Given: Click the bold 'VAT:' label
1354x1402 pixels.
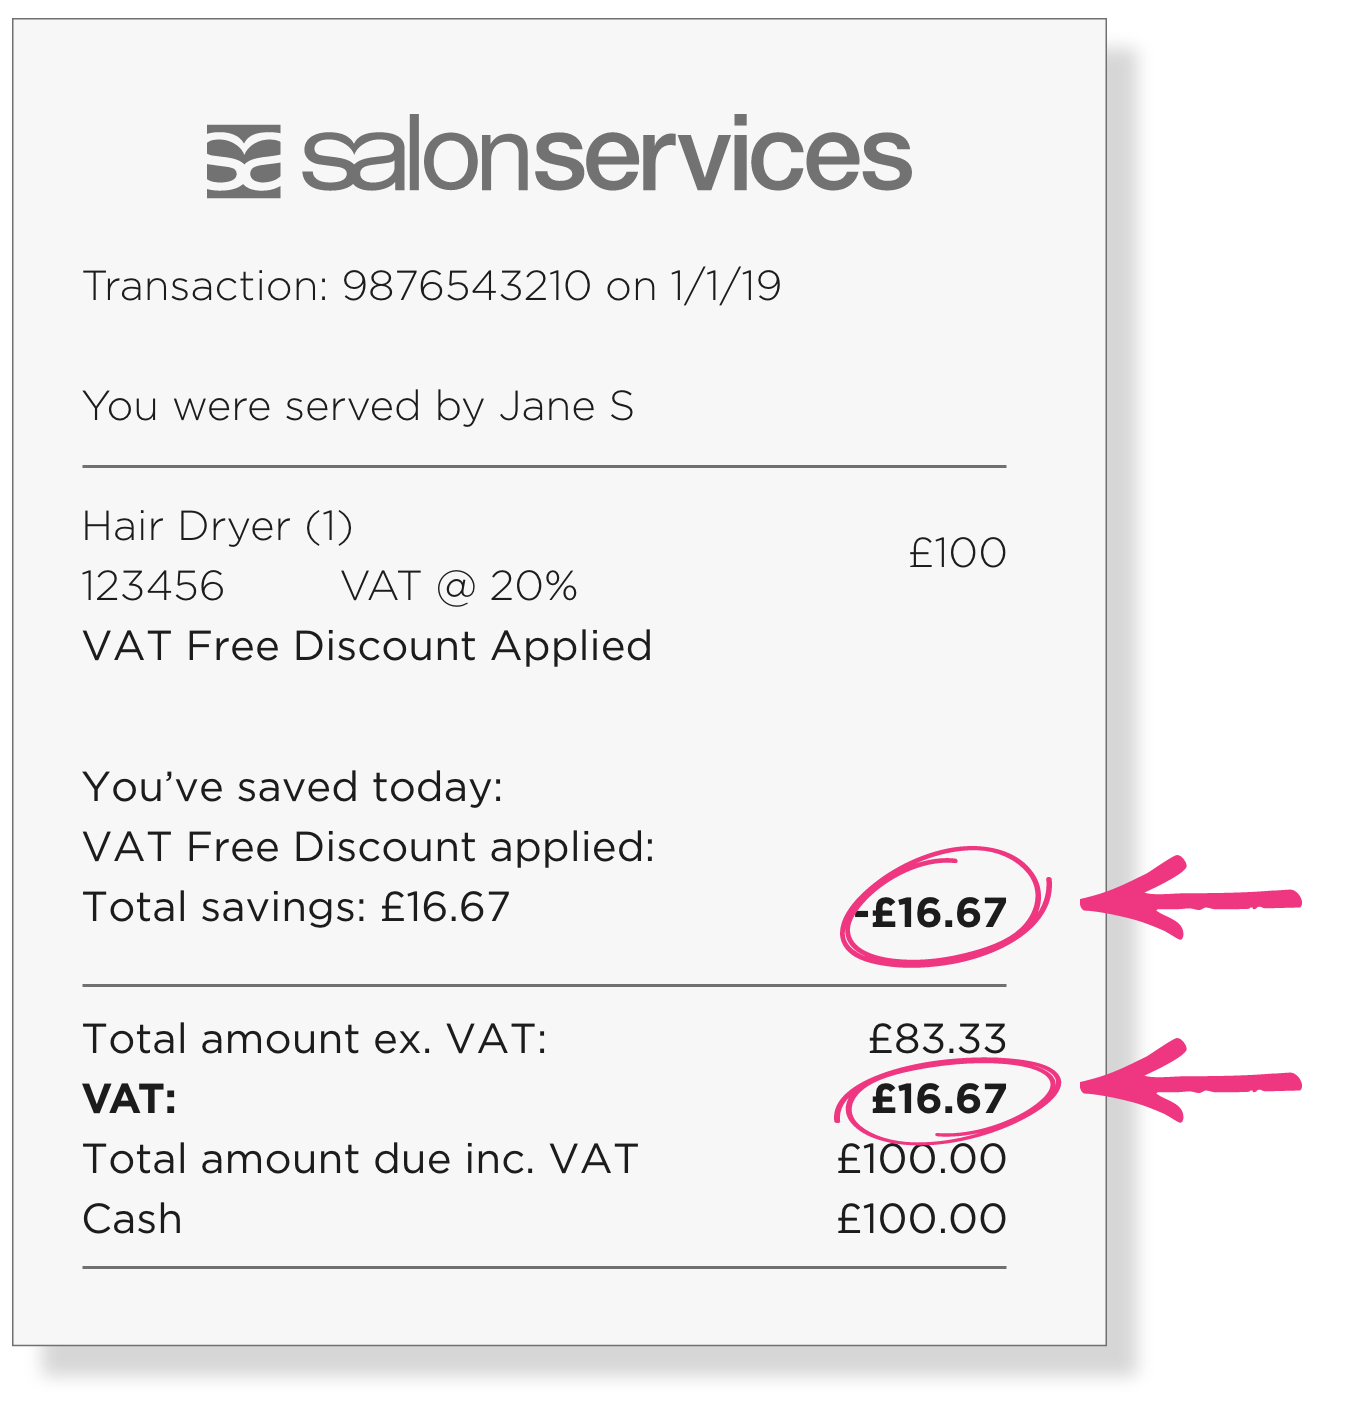Looking at the screenshot, I should pos(130,1099).
